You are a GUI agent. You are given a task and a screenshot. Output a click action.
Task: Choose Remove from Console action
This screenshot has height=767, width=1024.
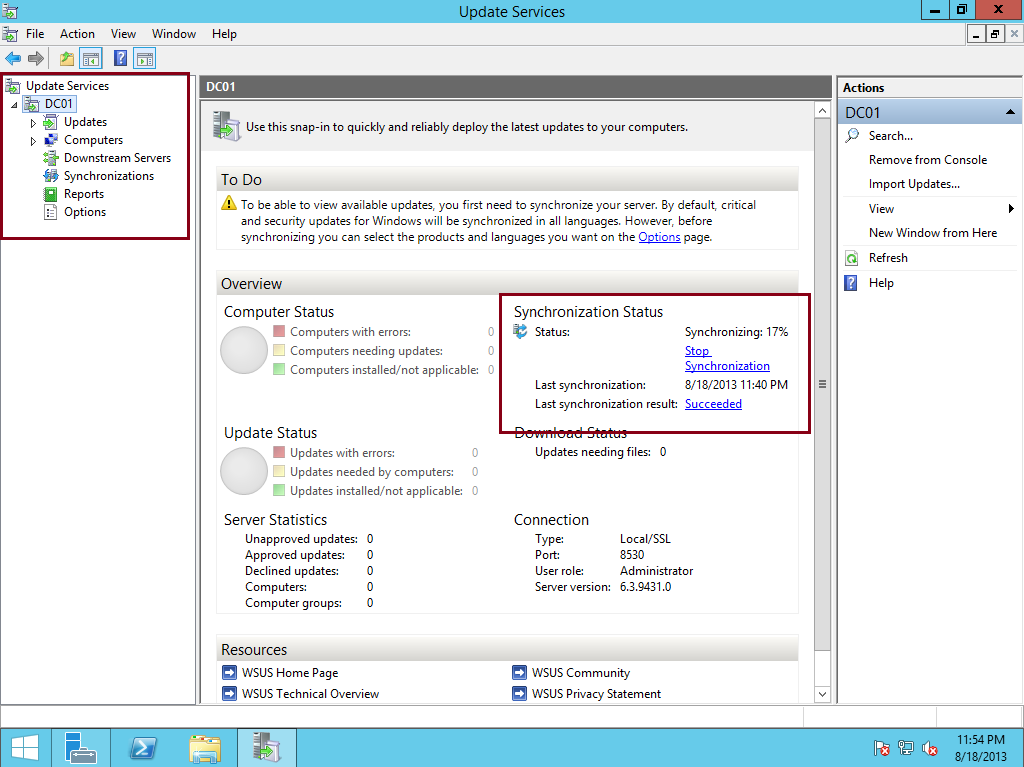click(x=927, y=160)
